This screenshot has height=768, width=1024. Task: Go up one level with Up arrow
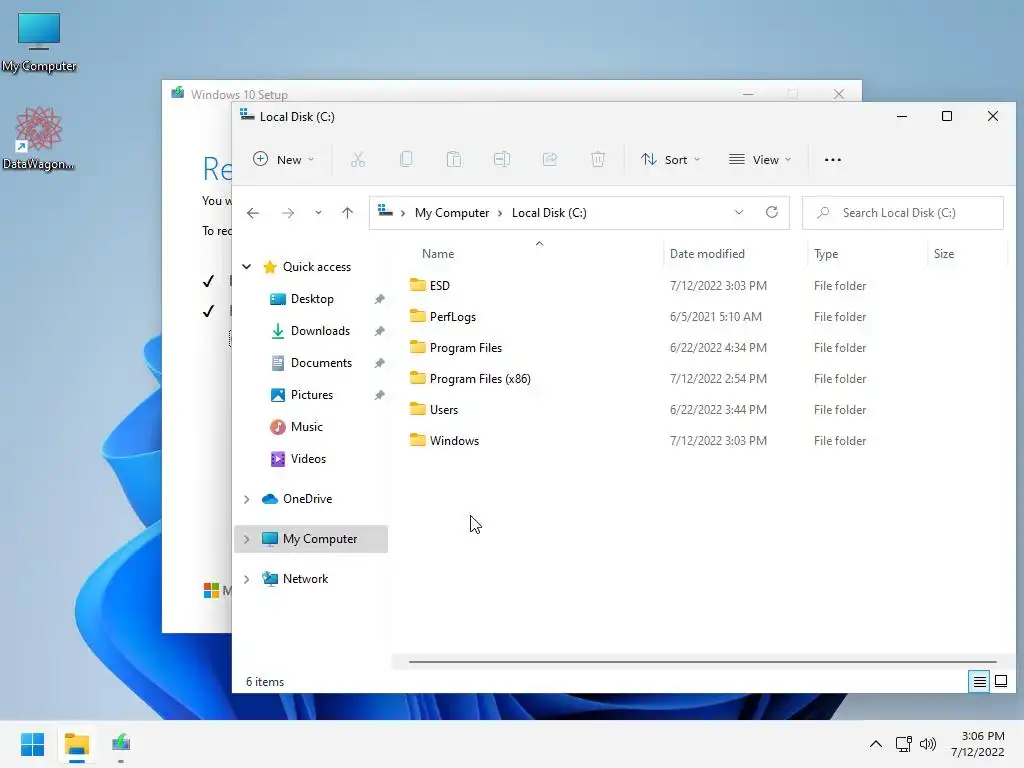click(347, 213)
